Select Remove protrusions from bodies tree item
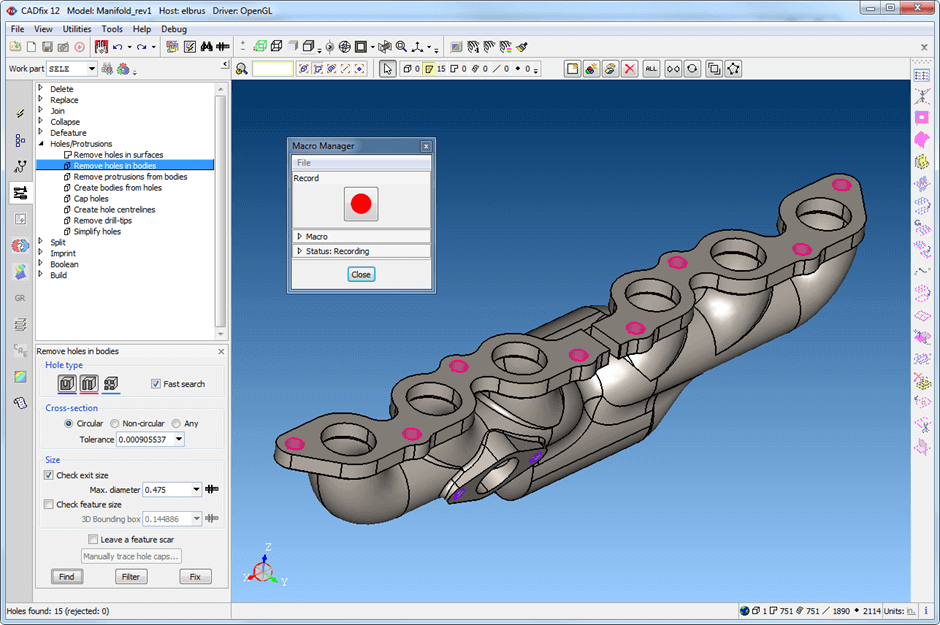The height and width of the screenshot is (625, 940). 130,177
